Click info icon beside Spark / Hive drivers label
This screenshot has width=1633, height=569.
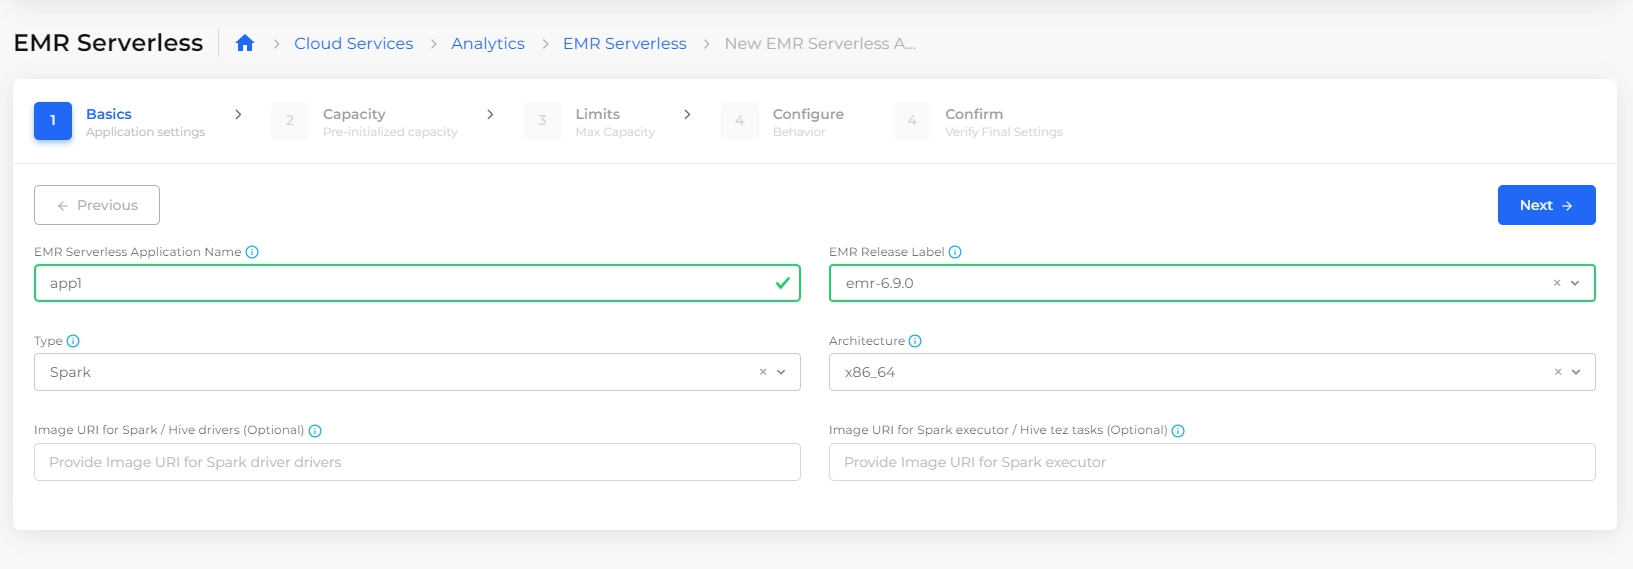coord(315,431)
